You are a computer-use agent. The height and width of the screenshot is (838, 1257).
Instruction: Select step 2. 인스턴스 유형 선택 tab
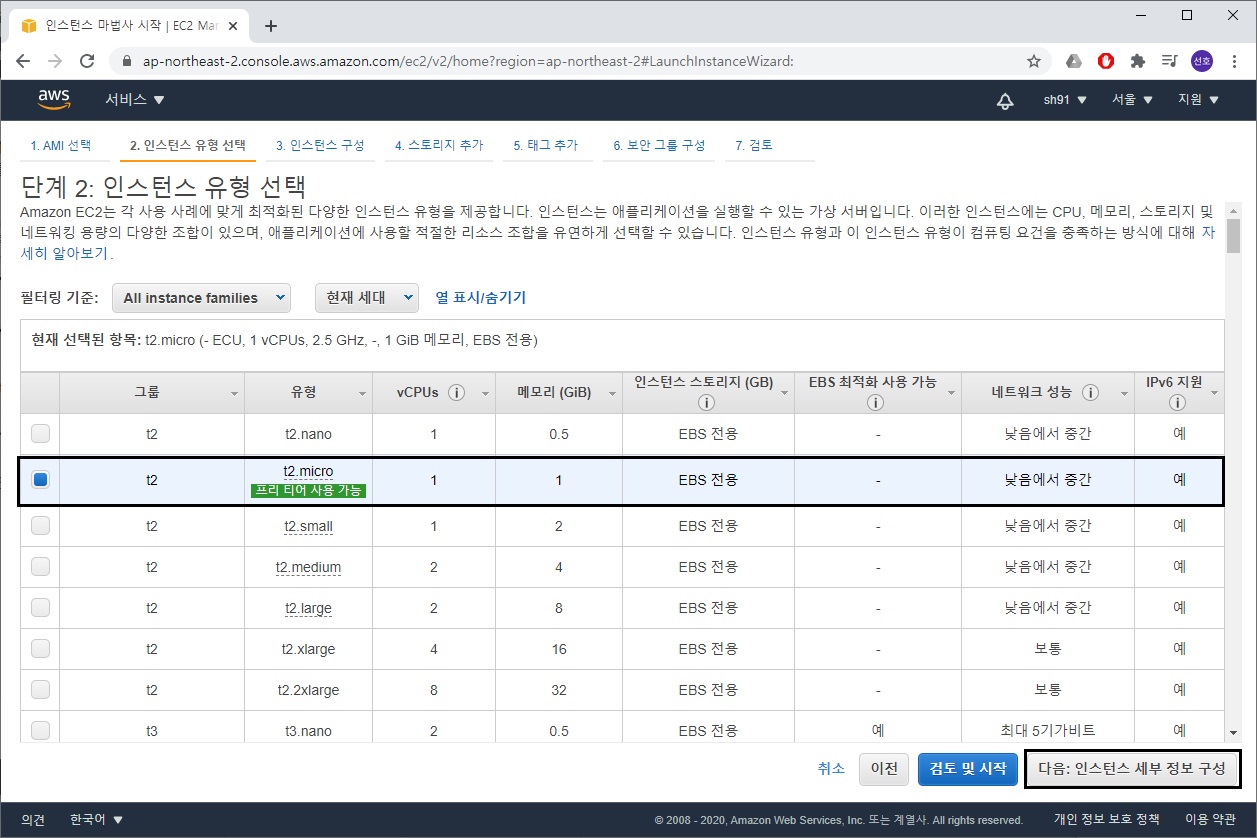tap(186, 146)
